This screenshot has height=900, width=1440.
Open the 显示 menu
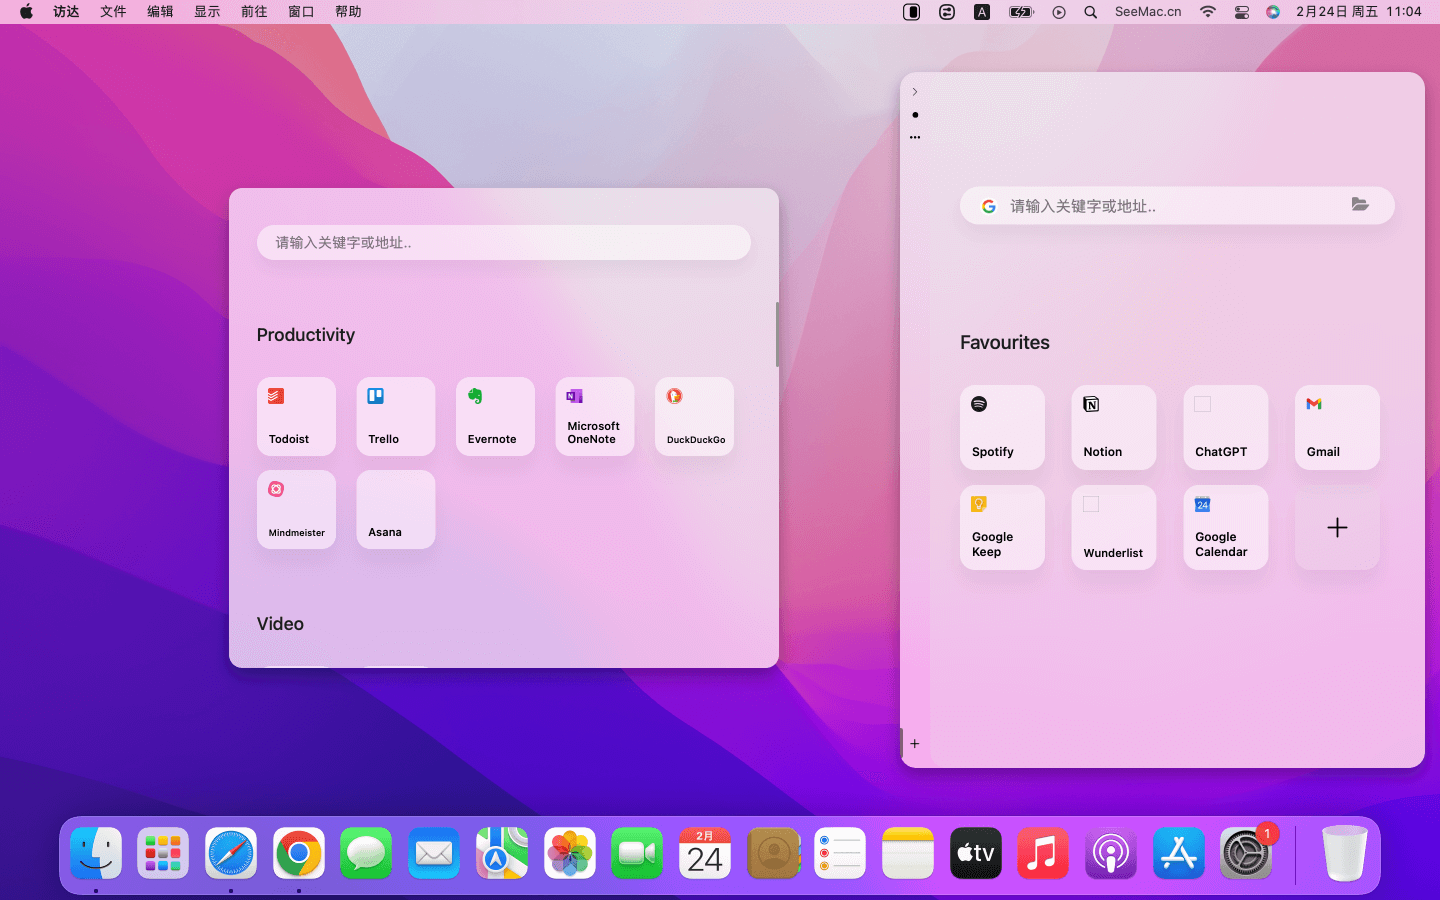pos(207,12)
